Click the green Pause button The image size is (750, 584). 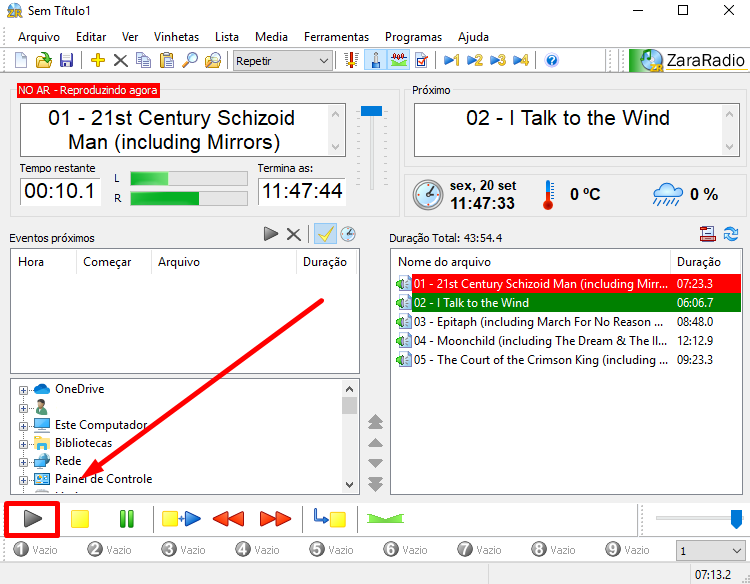click(127, 519)
